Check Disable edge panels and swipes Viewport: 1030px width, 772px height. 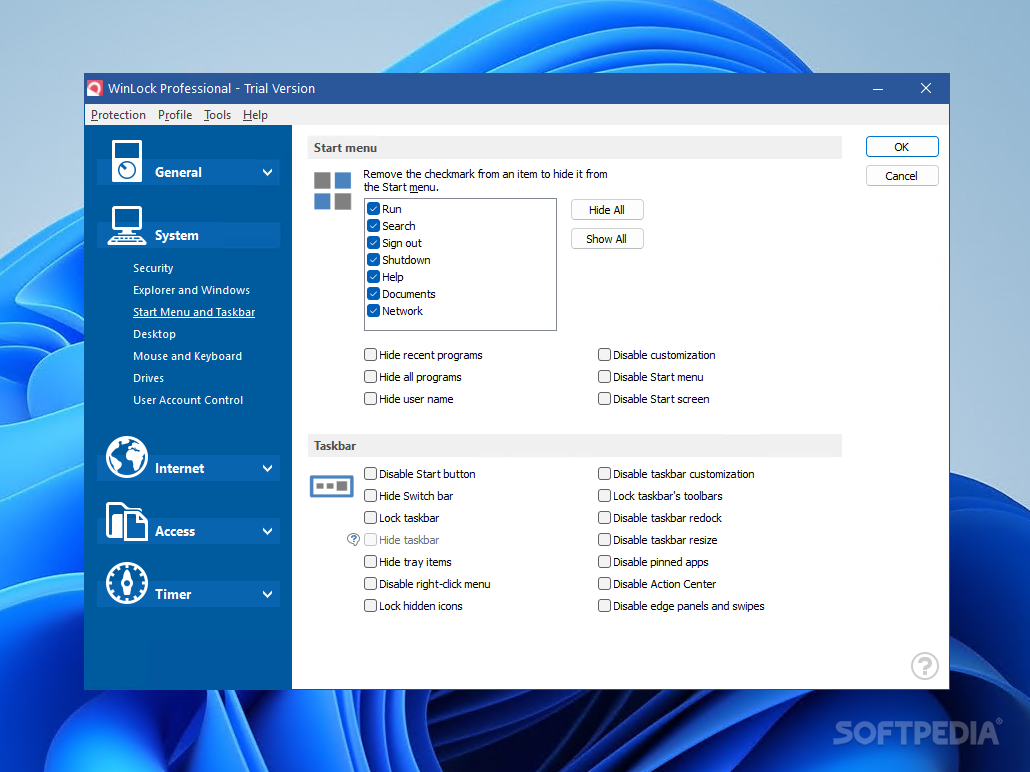coord(604,606)
